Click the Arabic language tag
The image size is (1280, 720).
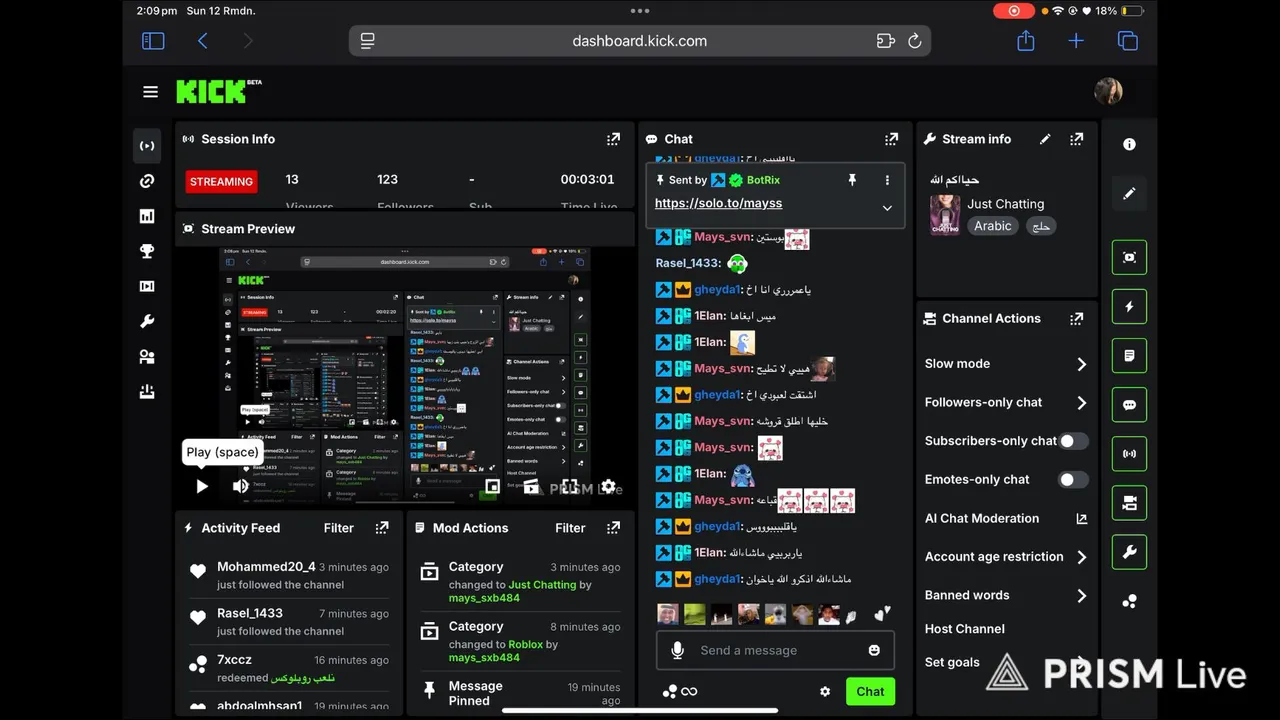(x=993, y=226)
